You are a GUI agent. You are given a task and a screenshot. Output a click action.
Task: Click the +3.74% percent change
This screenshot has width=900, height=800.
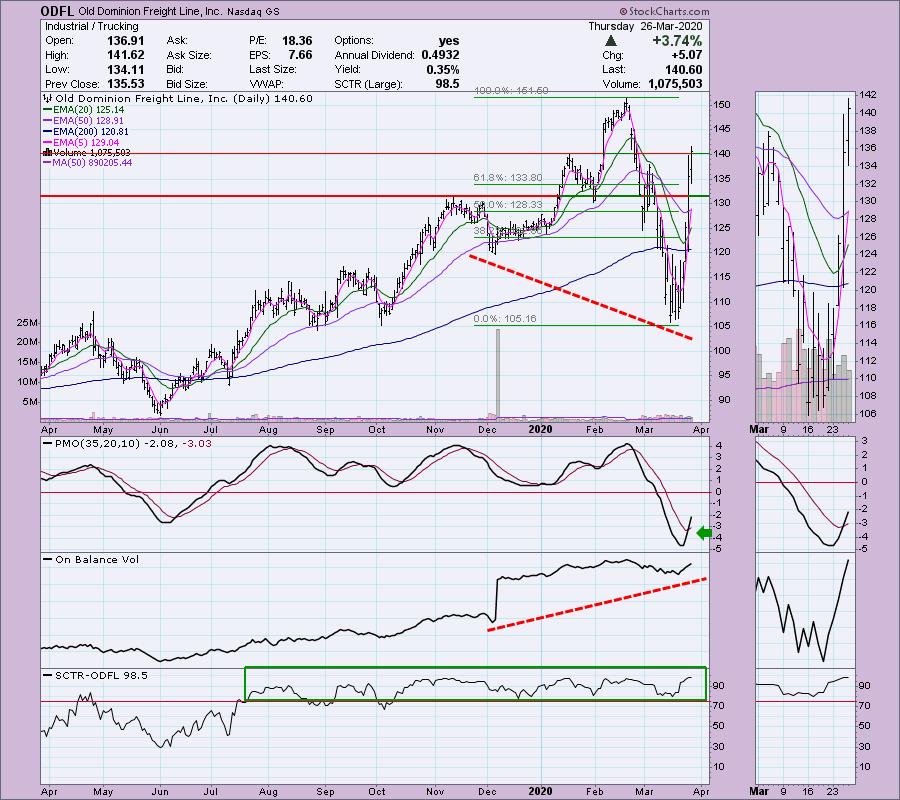tap(677, 41)
